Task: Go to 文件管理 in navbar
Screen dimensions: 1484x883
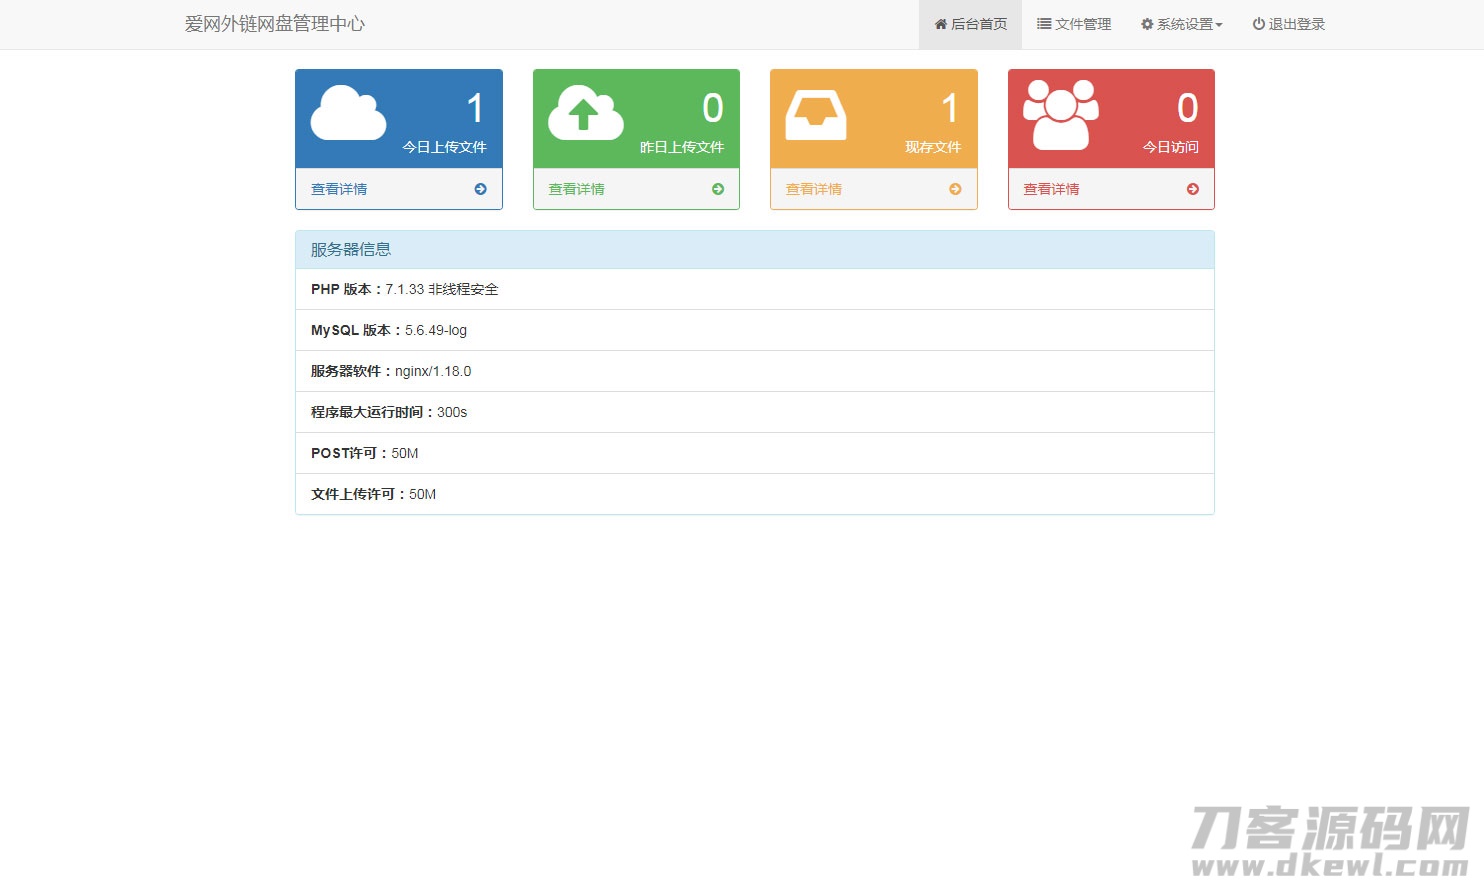Action: pos(1074,24)
